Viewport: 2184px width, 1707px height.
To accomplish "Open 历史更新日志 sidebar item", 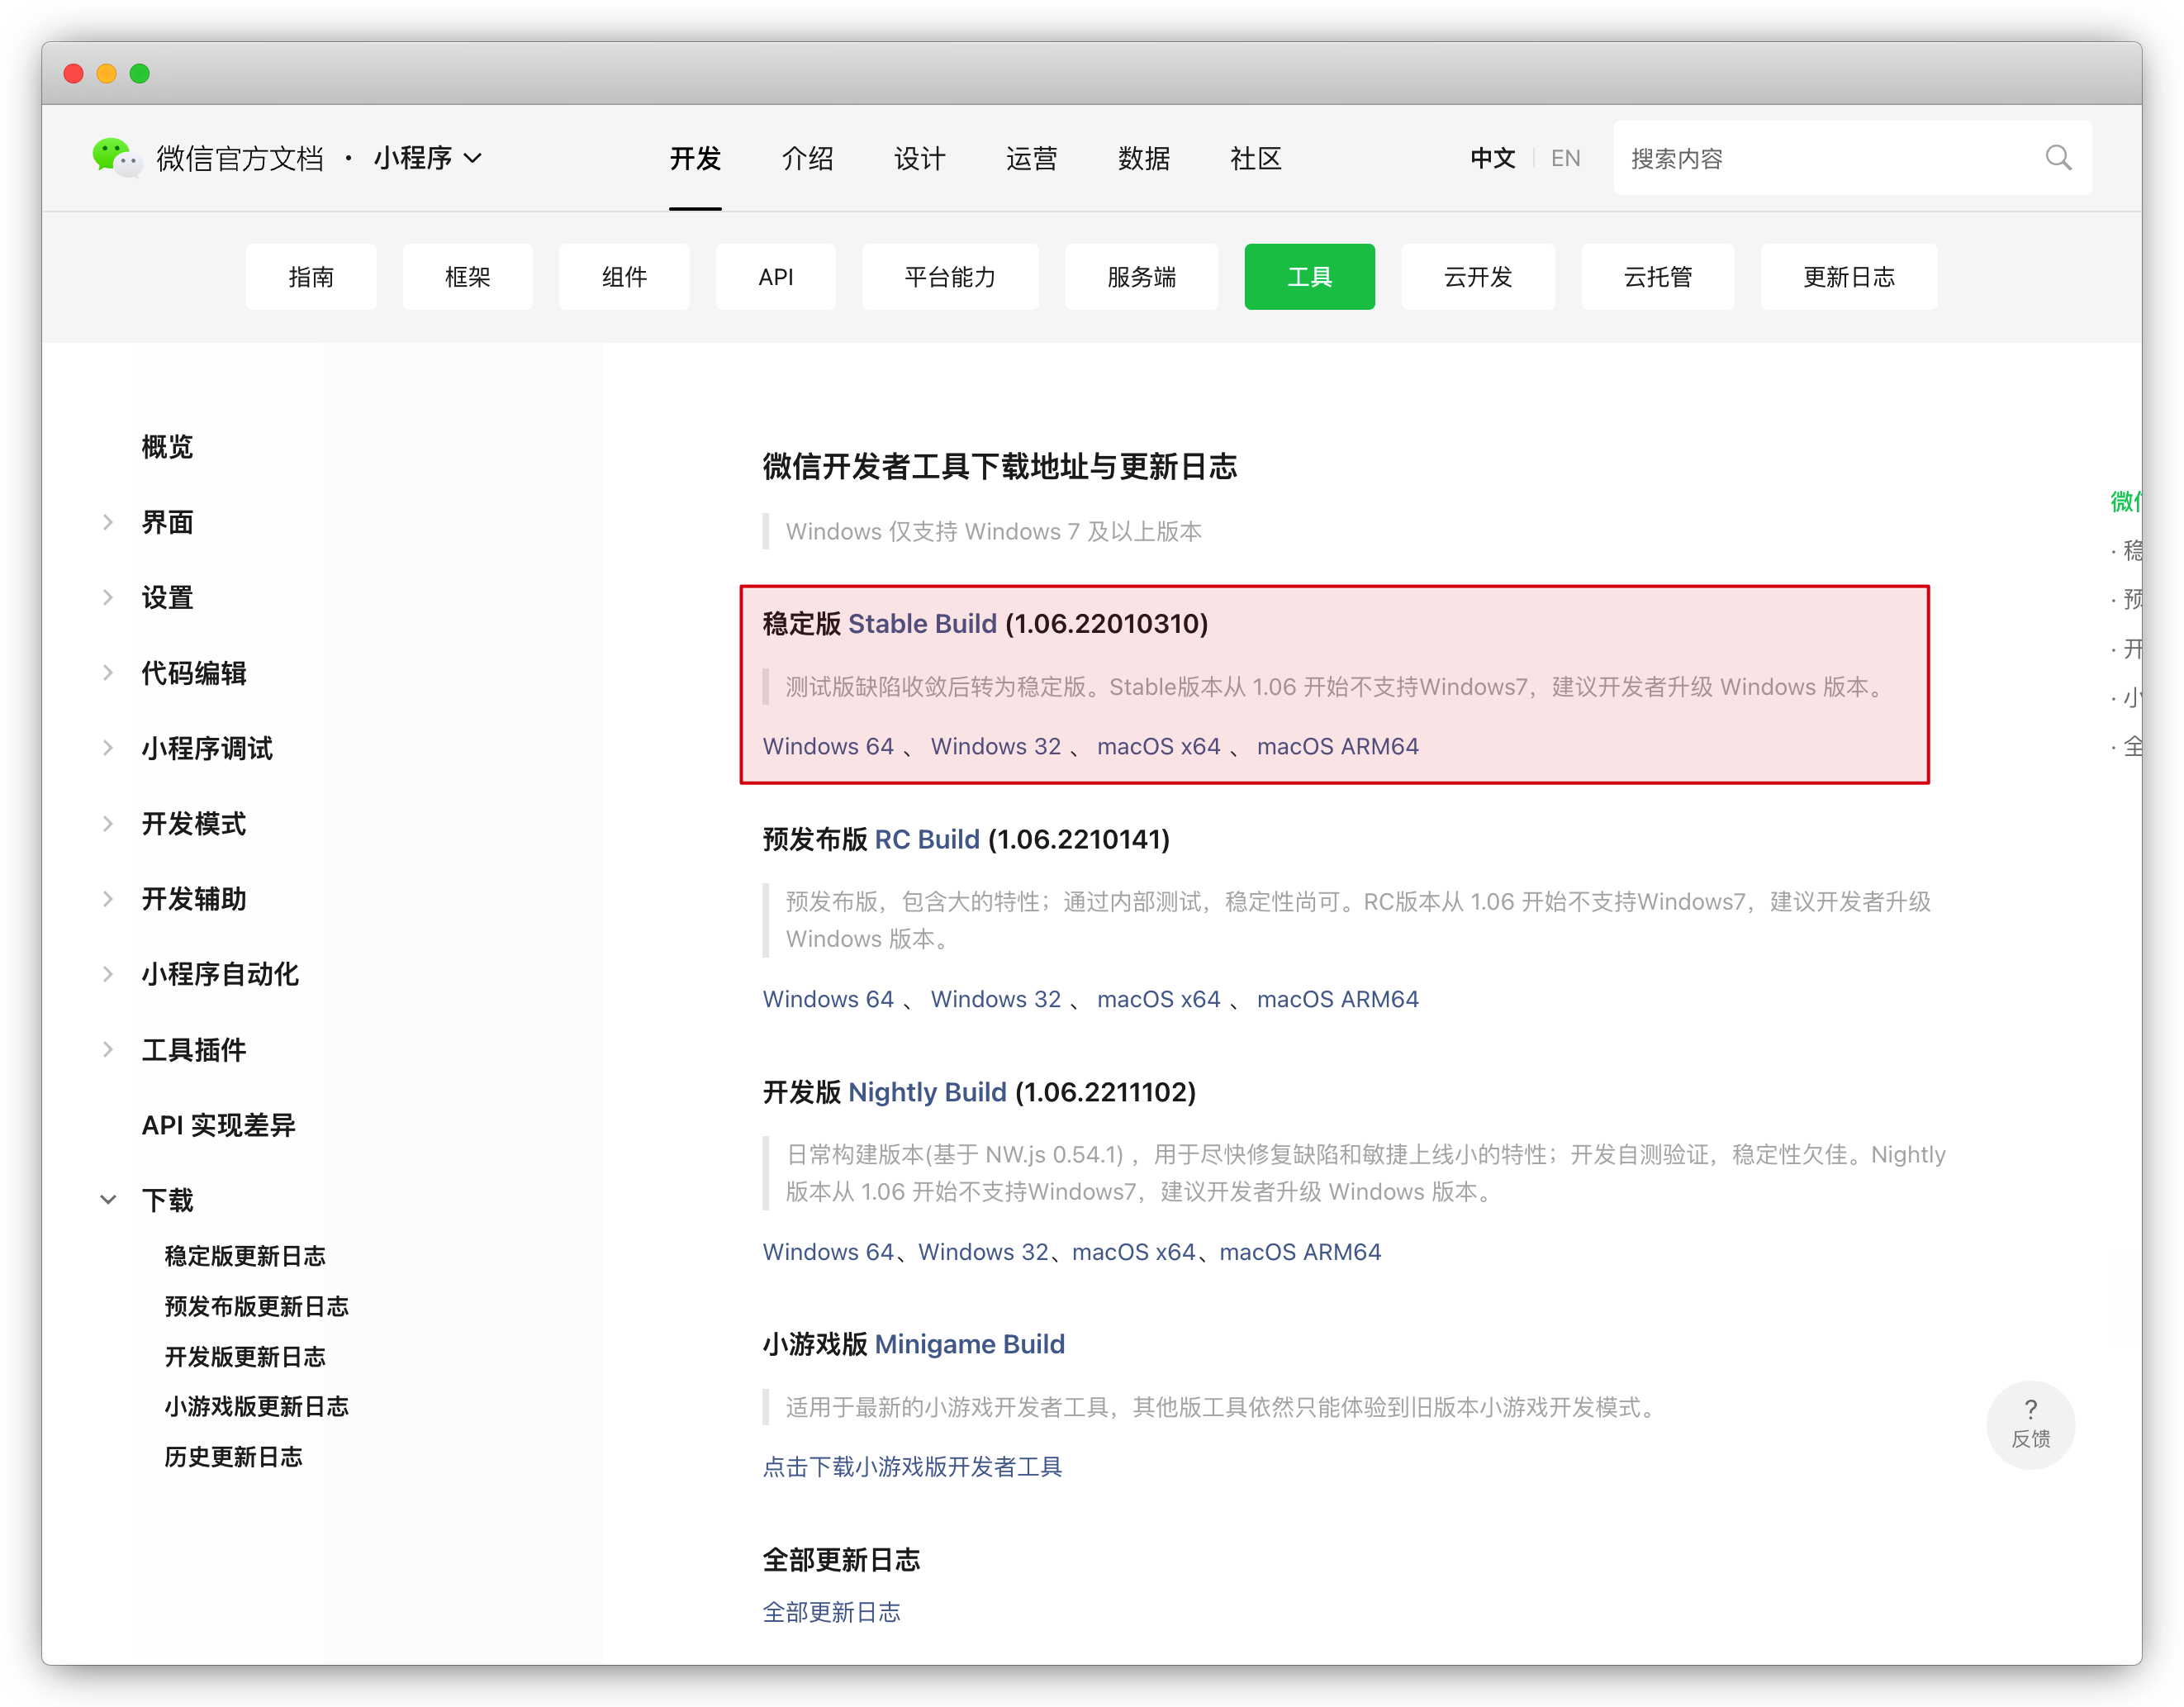I will [x=233, y=1456].
